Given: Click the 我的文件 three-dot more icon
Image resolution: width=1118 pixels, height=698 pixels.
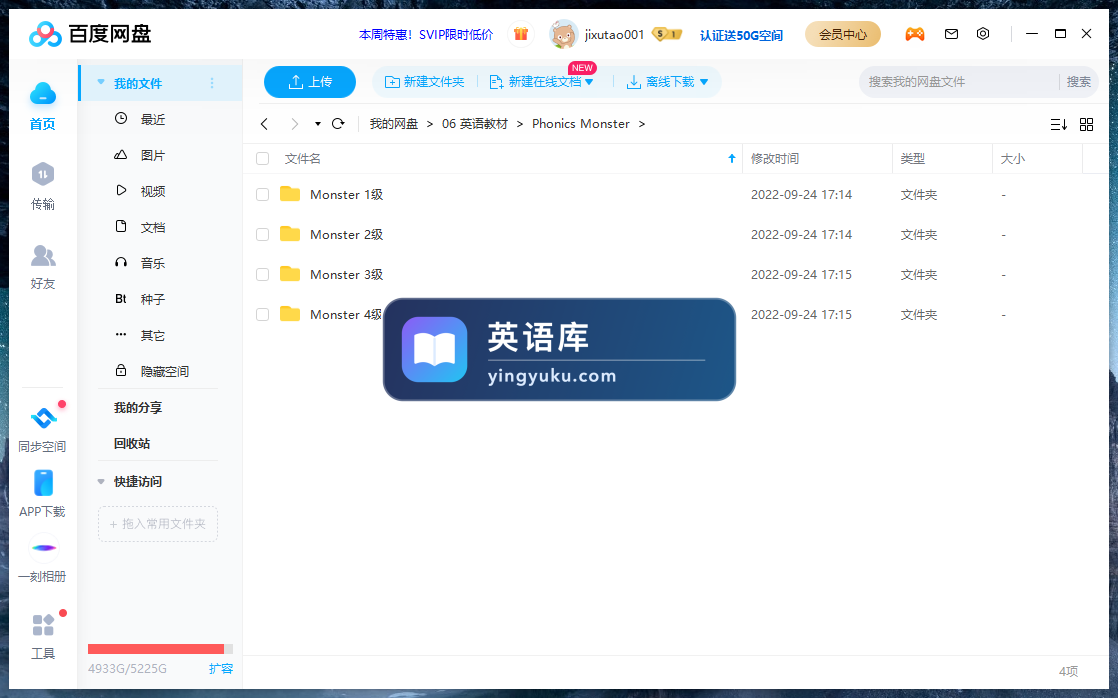Looking at the screenshot, I should coord(212,83).
